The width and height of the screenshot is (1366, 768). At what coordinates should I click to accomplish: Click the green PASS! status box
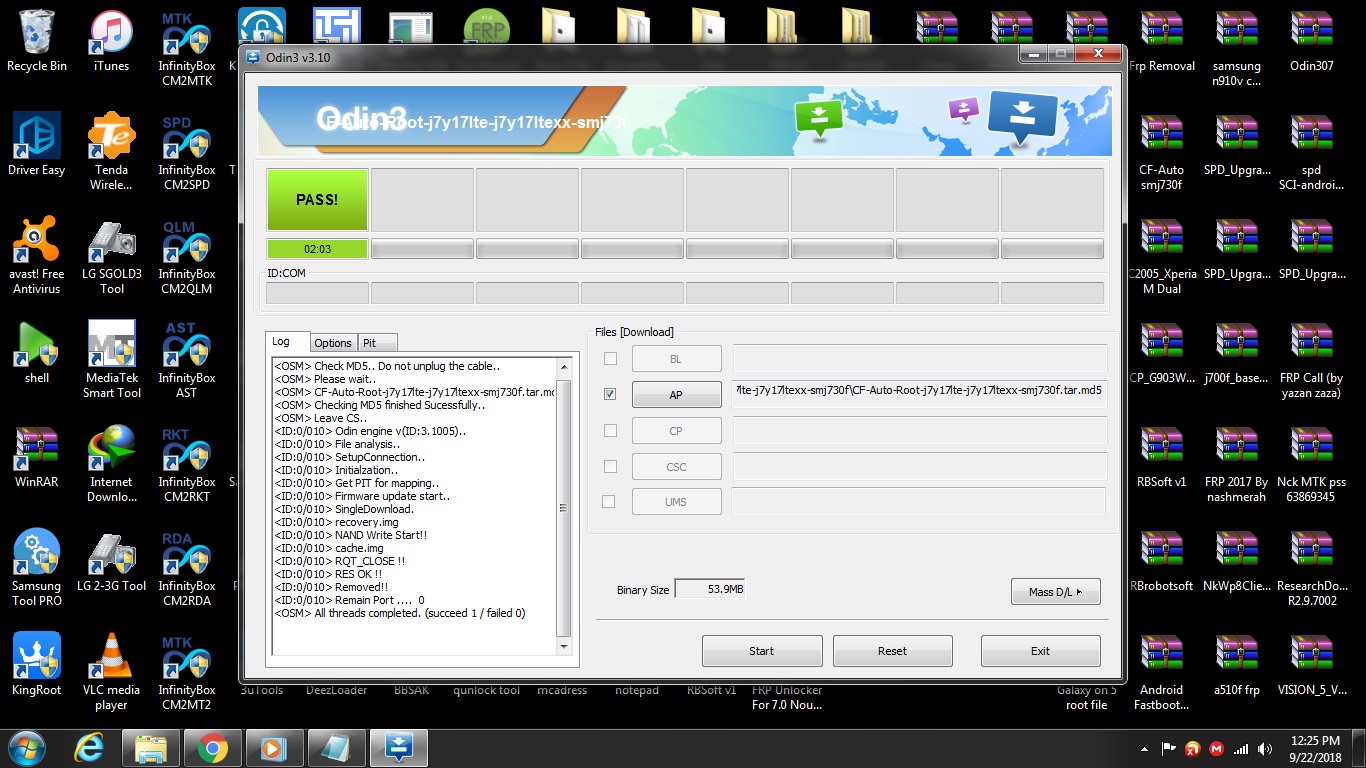point(317,199)
